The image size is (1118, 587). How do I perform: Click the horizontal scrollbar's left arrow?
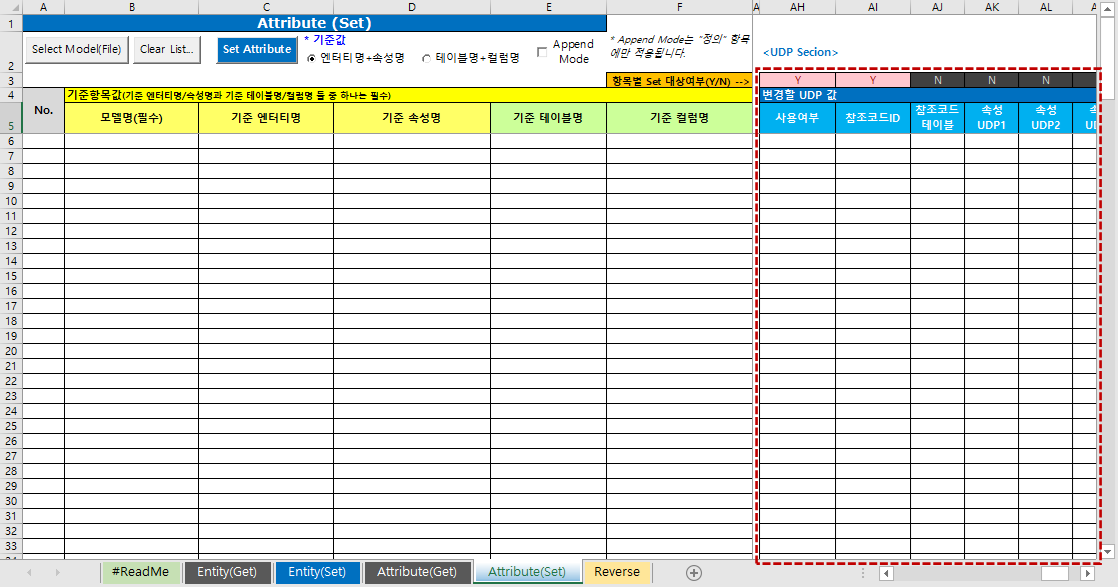pyautogui.click(x=884, y=571)
